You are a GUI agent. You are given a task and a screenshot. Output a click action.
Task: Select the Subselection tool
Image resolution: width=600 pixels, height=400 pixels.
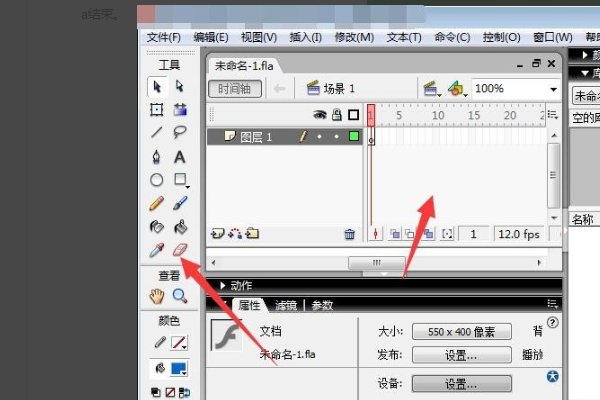(x=179, y=86)
